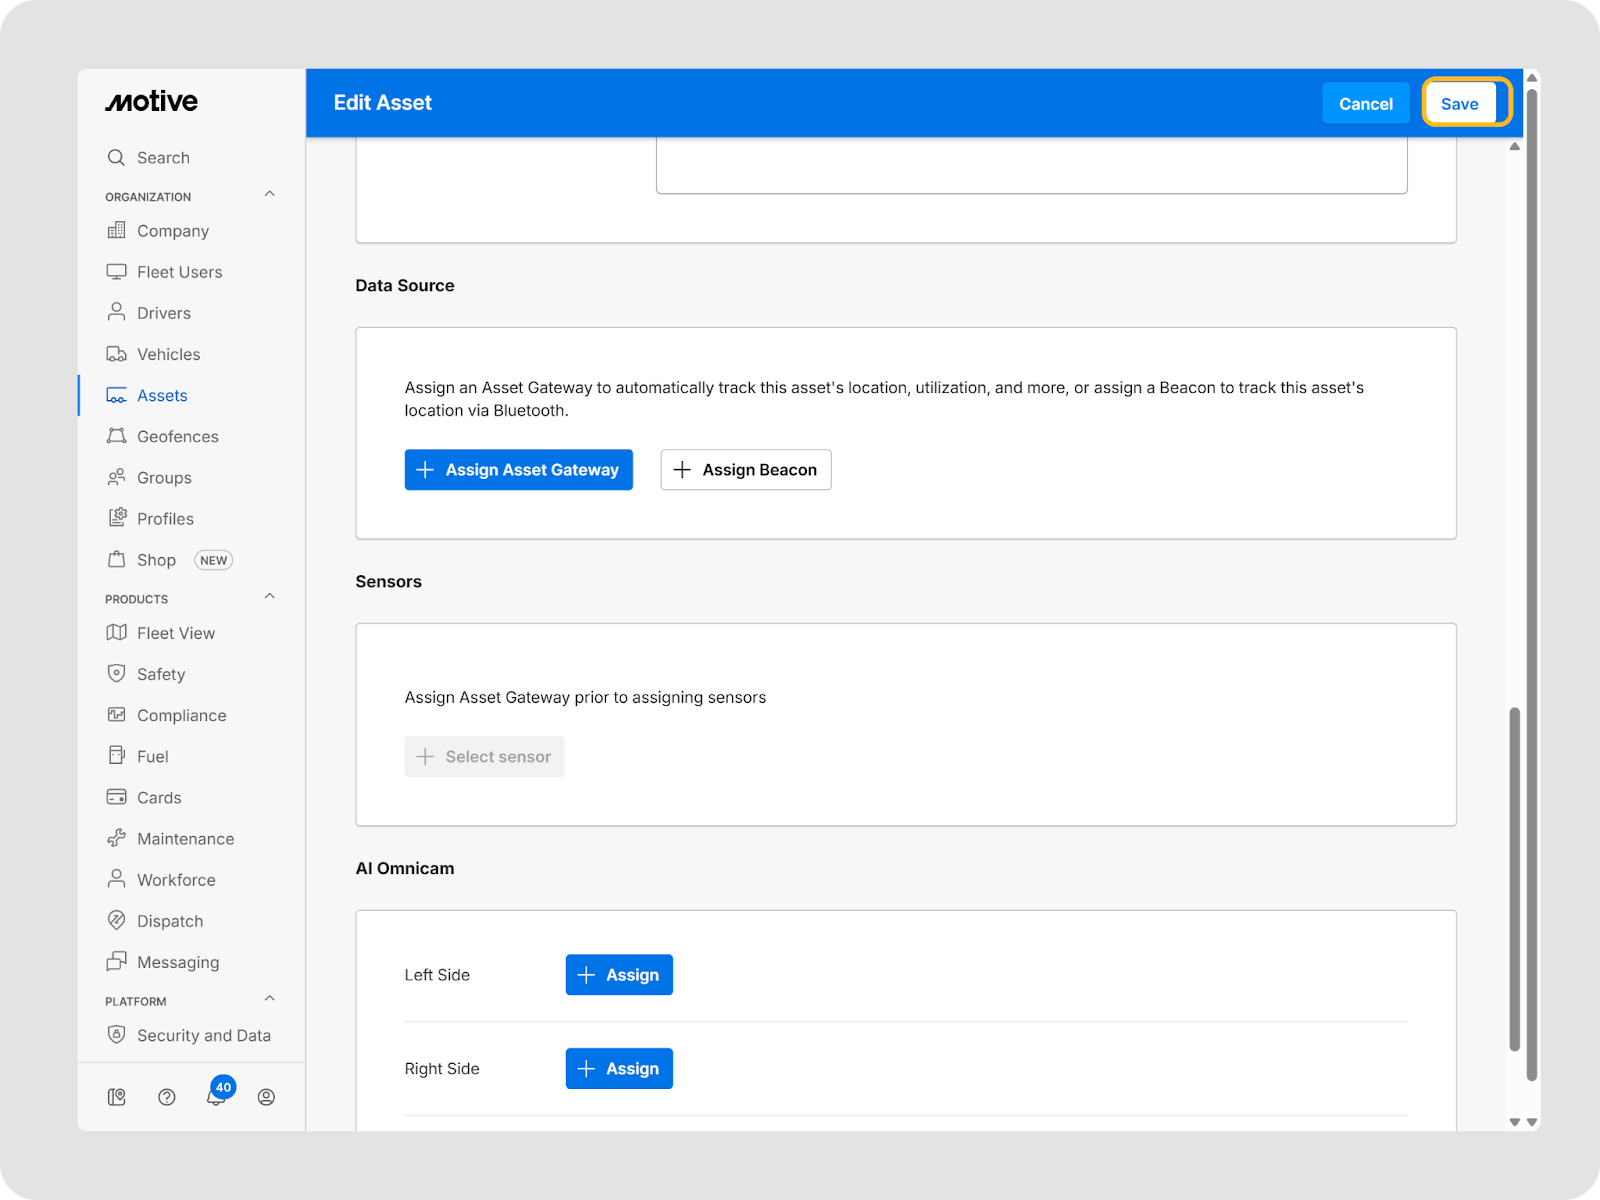The image size is (1600, 1200).
Task: Click the Motive logo
Action: point(152,102)
